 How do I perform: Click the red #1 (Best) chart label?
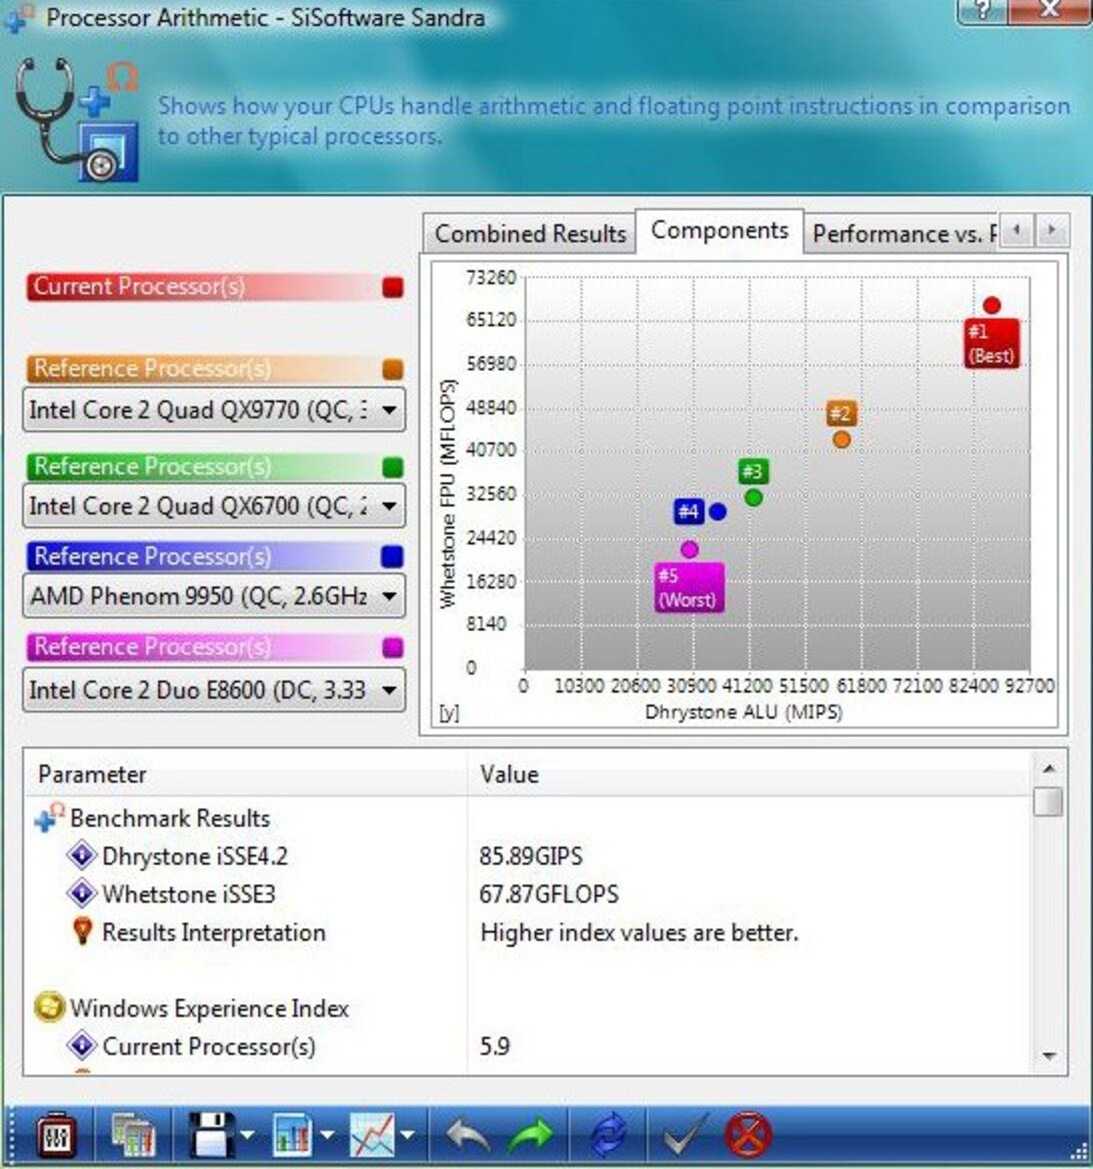tap(991, 344)
